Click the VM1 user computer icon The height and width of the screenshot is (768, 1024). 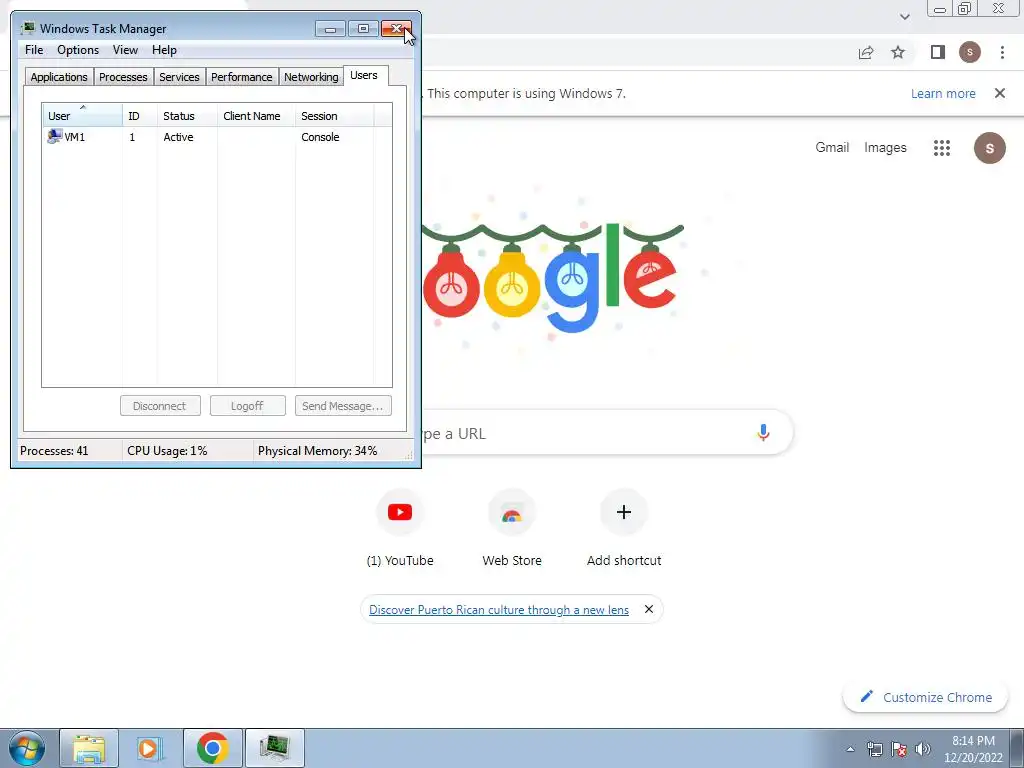(x=54, y=136)
